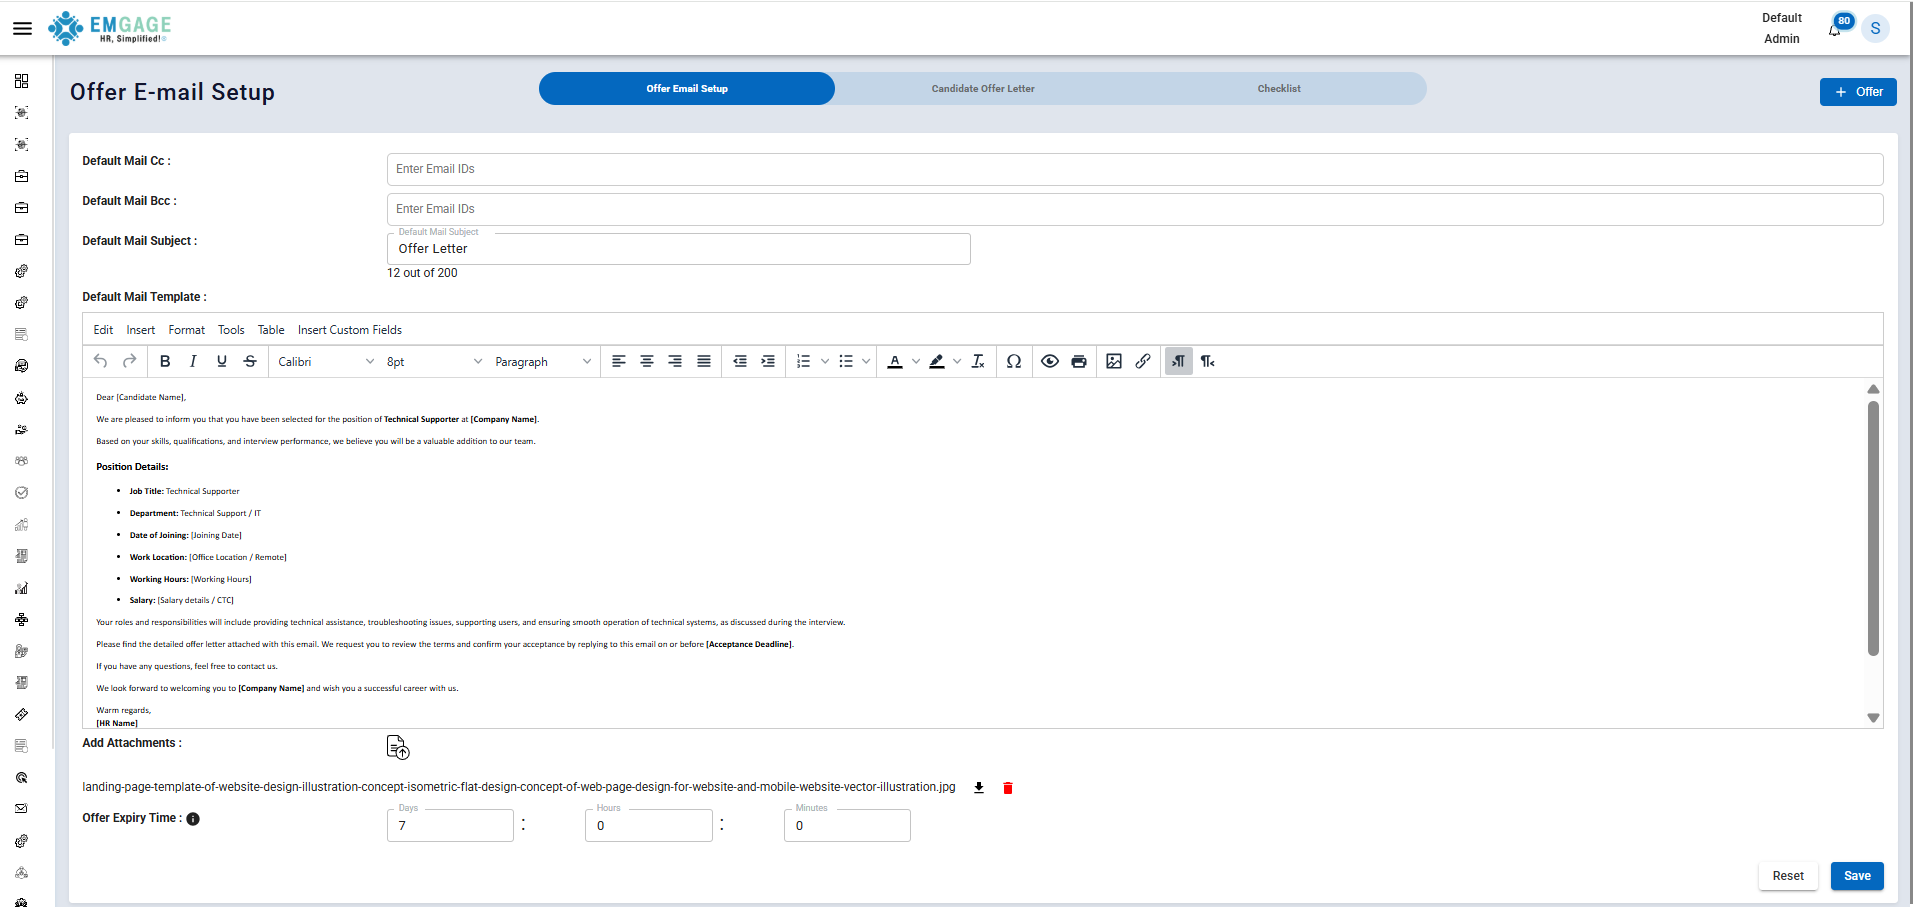This screenshot has width=1913, height=907.
Task: Insert an image into the mail template
Action: 1113,361
